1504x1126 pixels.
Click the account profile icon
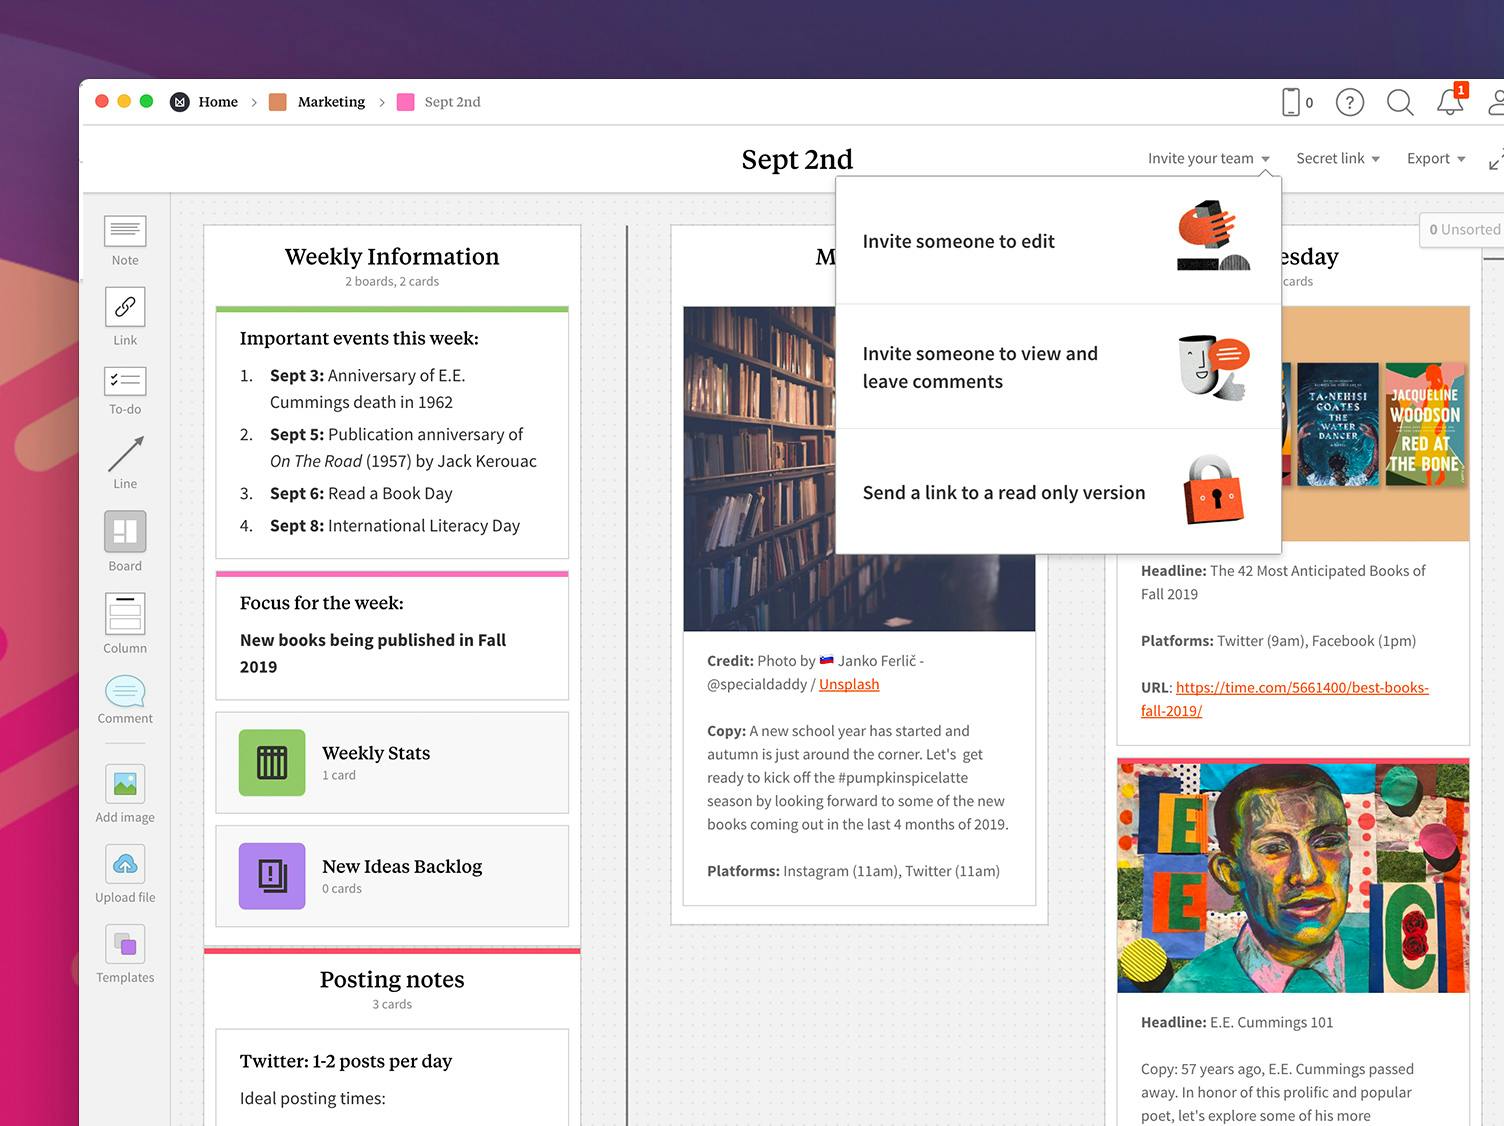(x=1497, y=102)
